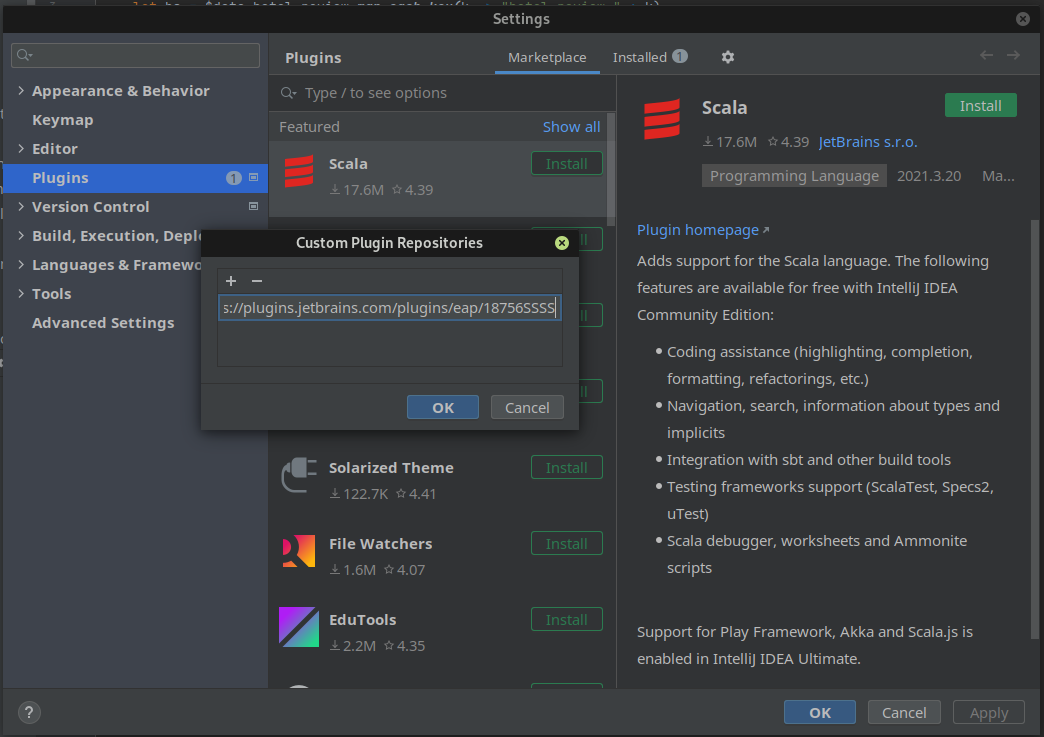Screen dimensions: 1044x737
Task: Click the File Watchers plugin icon
Action: click(x=299, y=551)
